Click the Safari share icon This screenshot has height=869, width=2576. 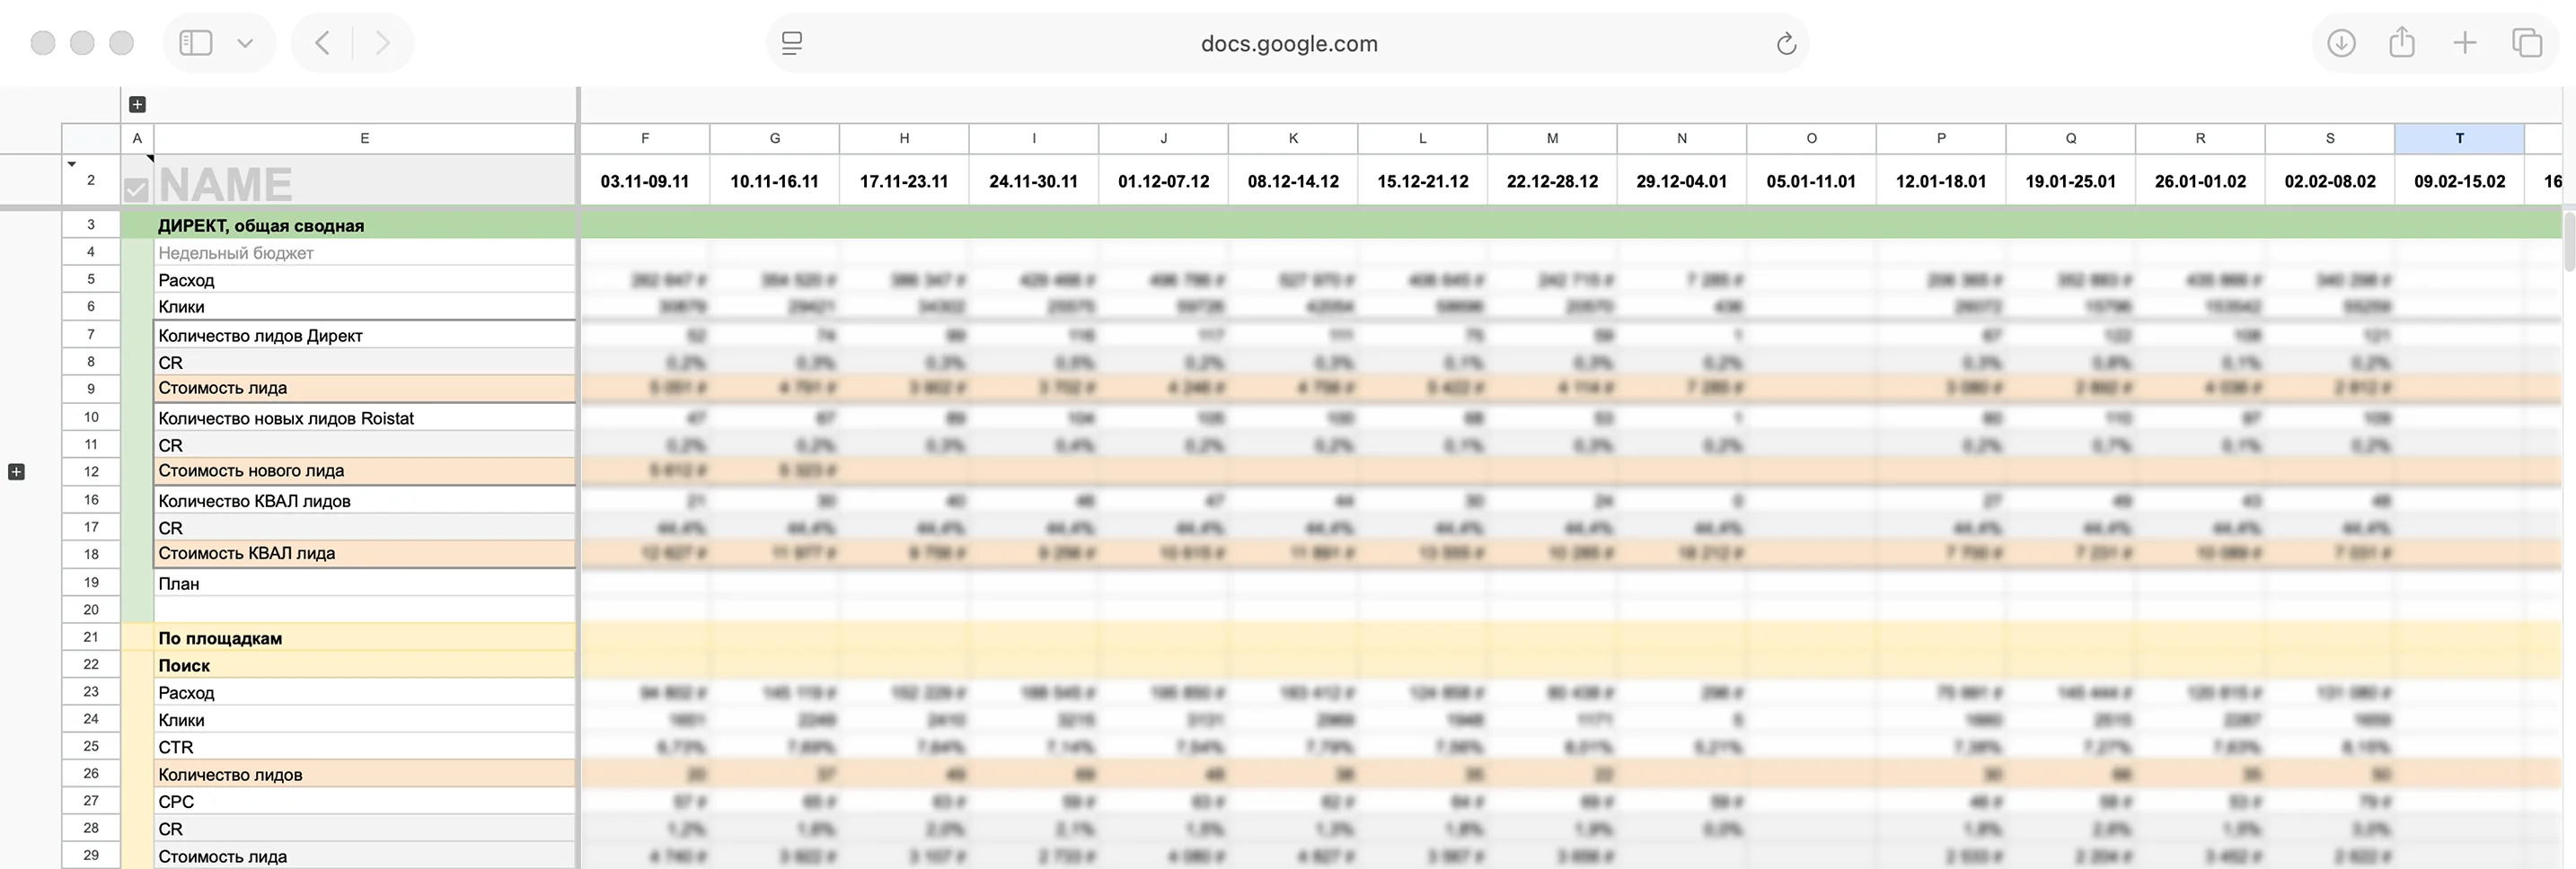click(2402, 42)
